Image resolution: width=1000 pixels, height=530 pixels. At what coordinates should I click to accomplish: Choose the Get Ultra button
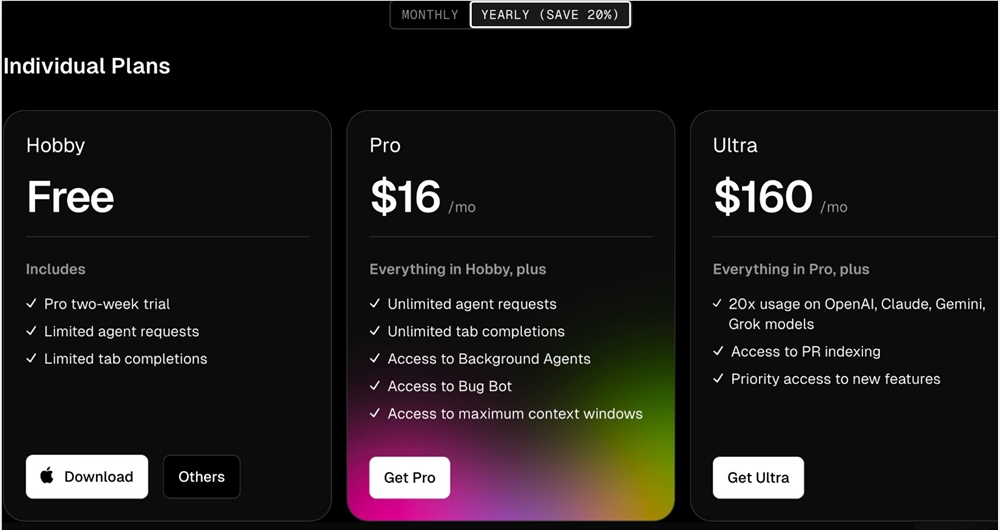pos(758,478)
